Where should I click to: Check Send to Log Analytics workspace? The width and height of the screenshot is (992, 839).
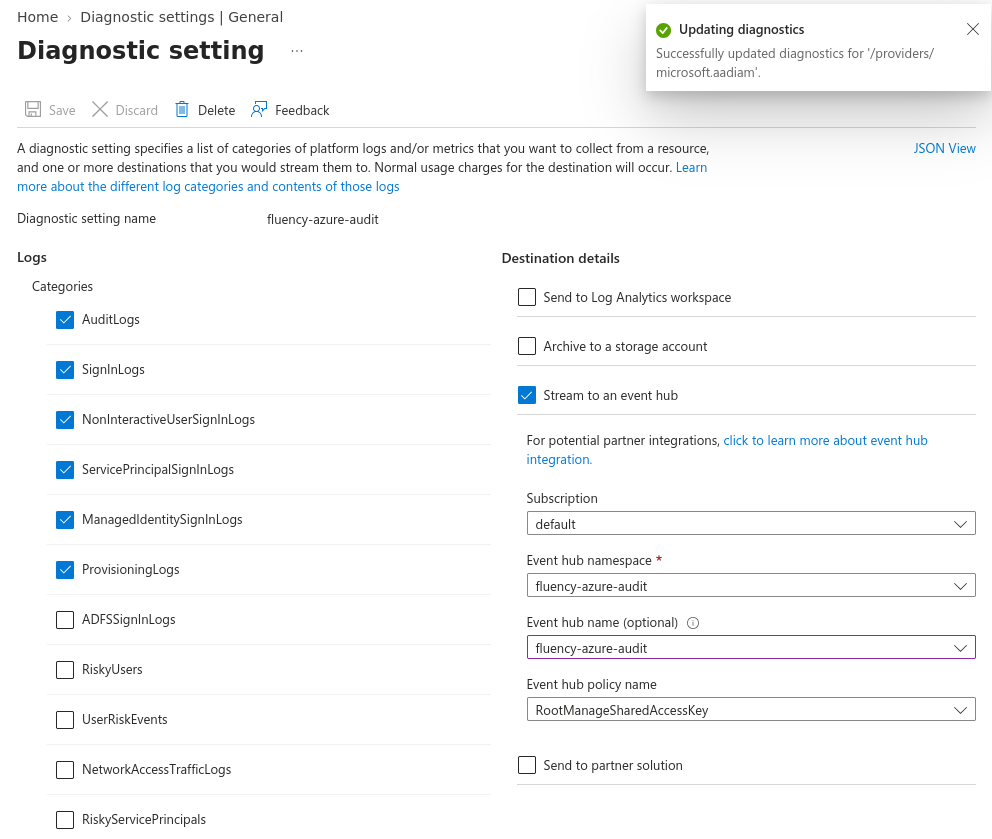pos(527,297)
